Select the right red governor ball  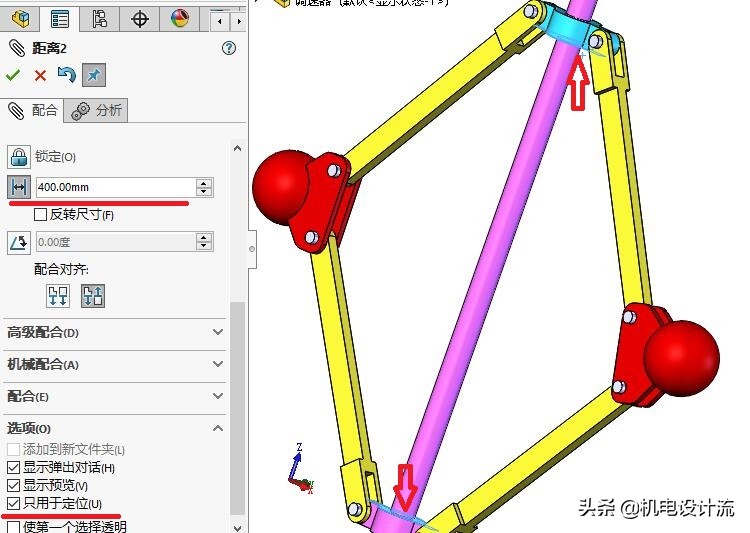pos(682,358)
